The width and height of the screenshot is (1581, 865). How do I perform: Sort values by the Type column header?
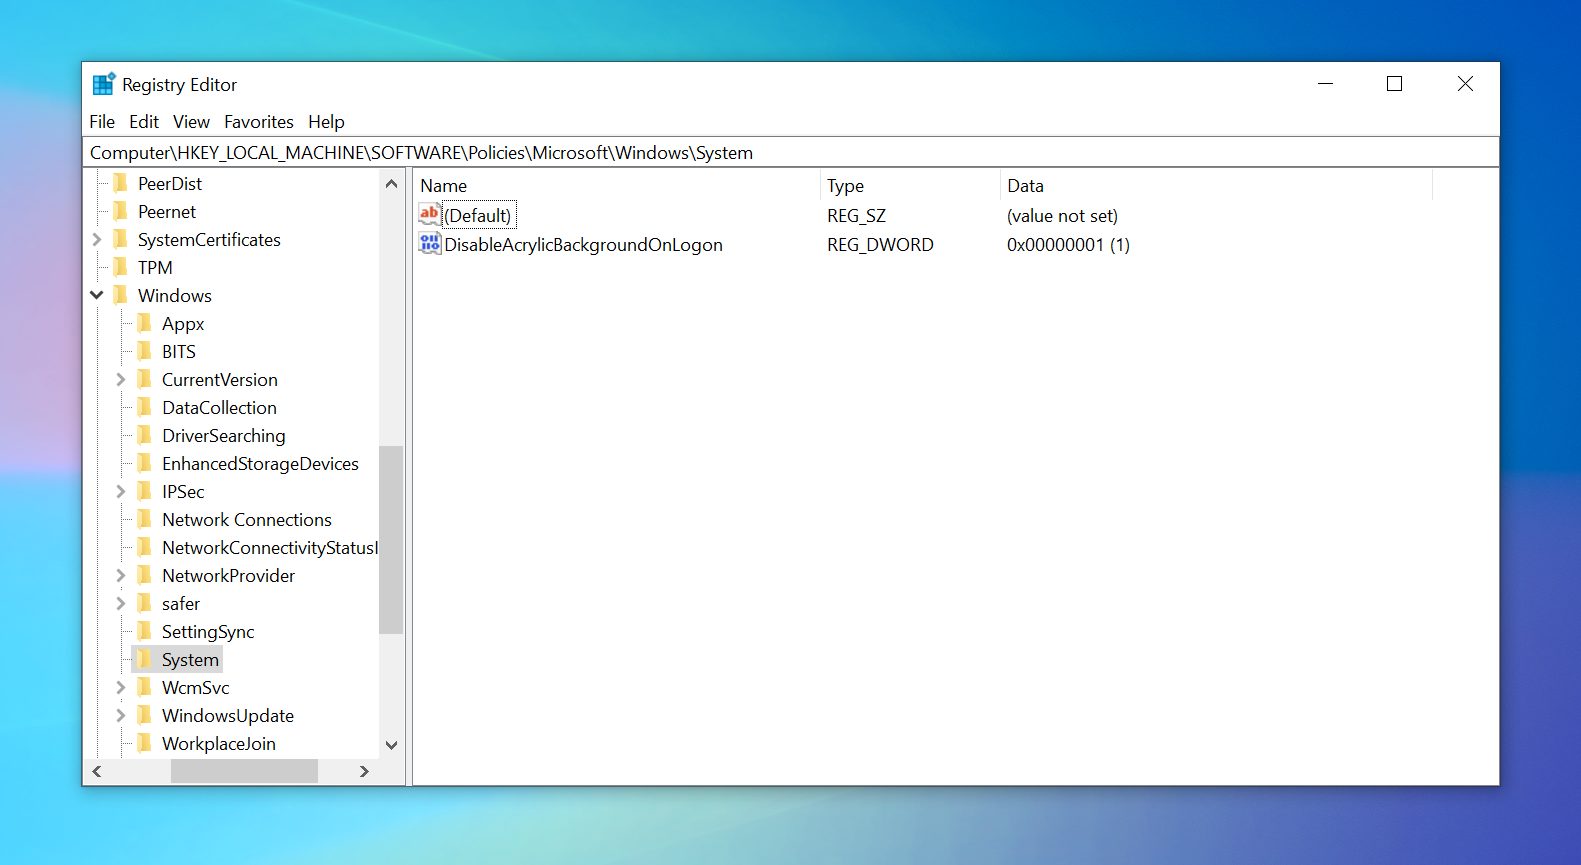pyautogui.click(x=910, y=185)
